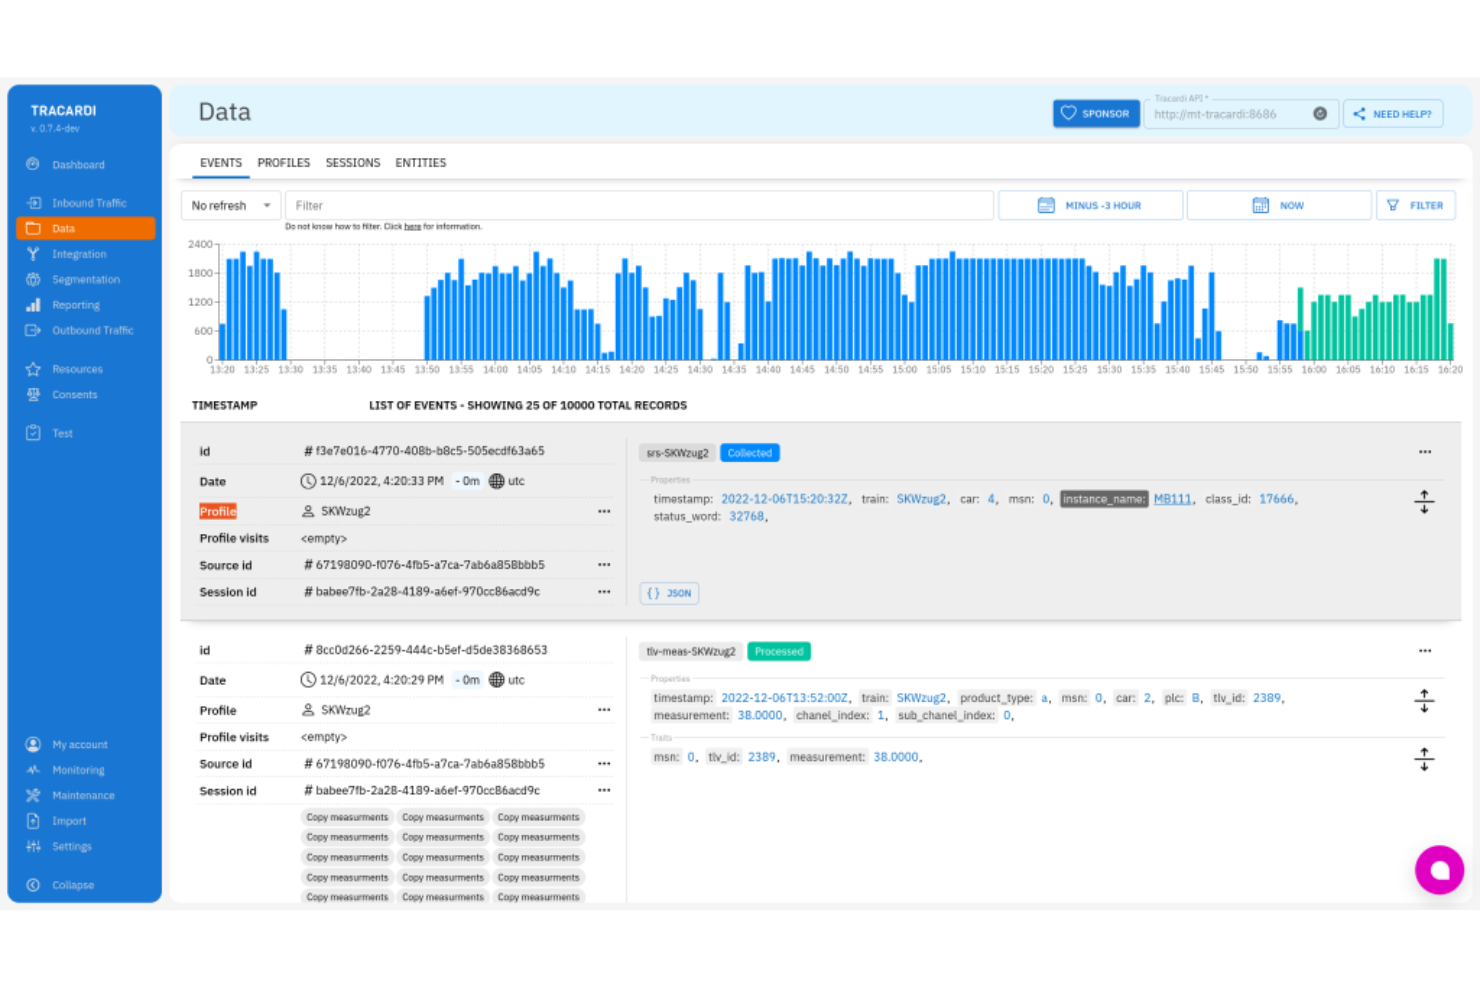
Task: Switch to the ENTITIES tab
Action: click(420, 162)
